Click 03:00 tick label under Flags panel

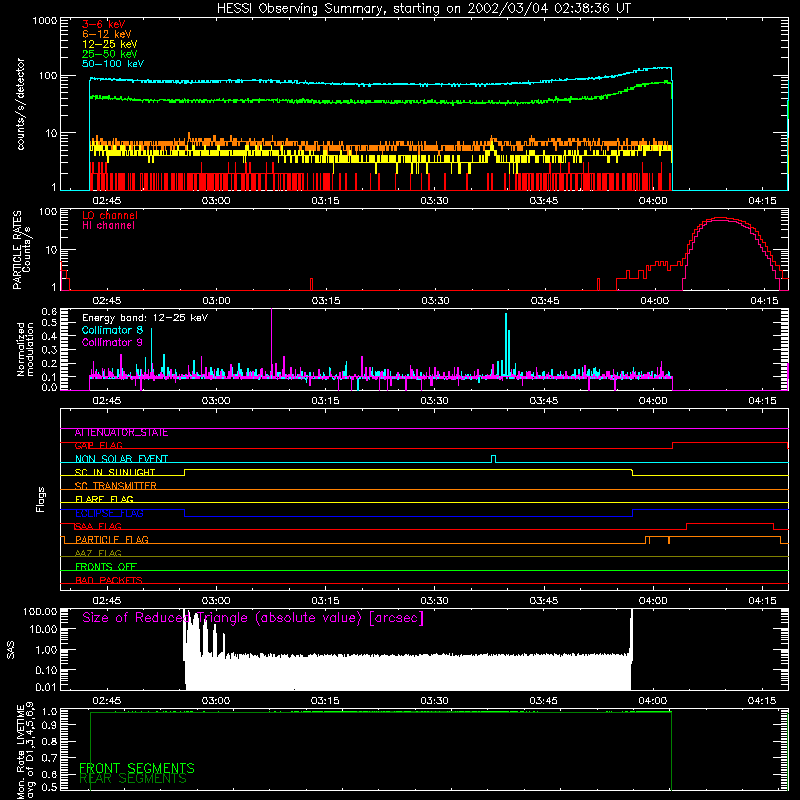[216, 601]
